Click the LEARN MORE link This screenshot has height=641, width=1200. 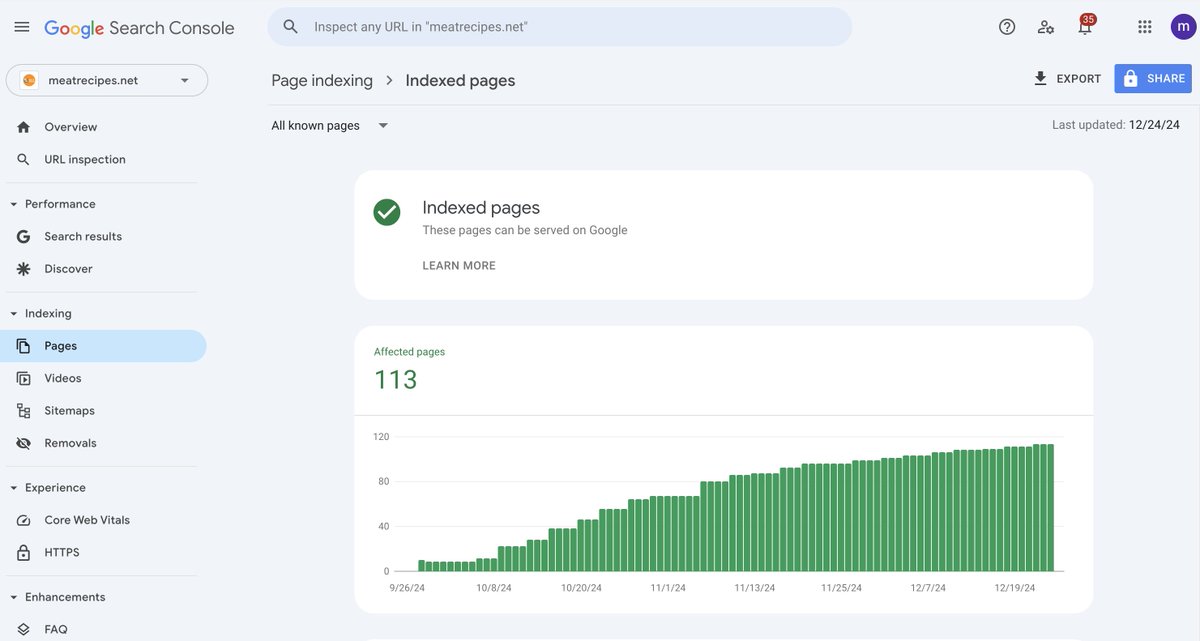point(459,264)
